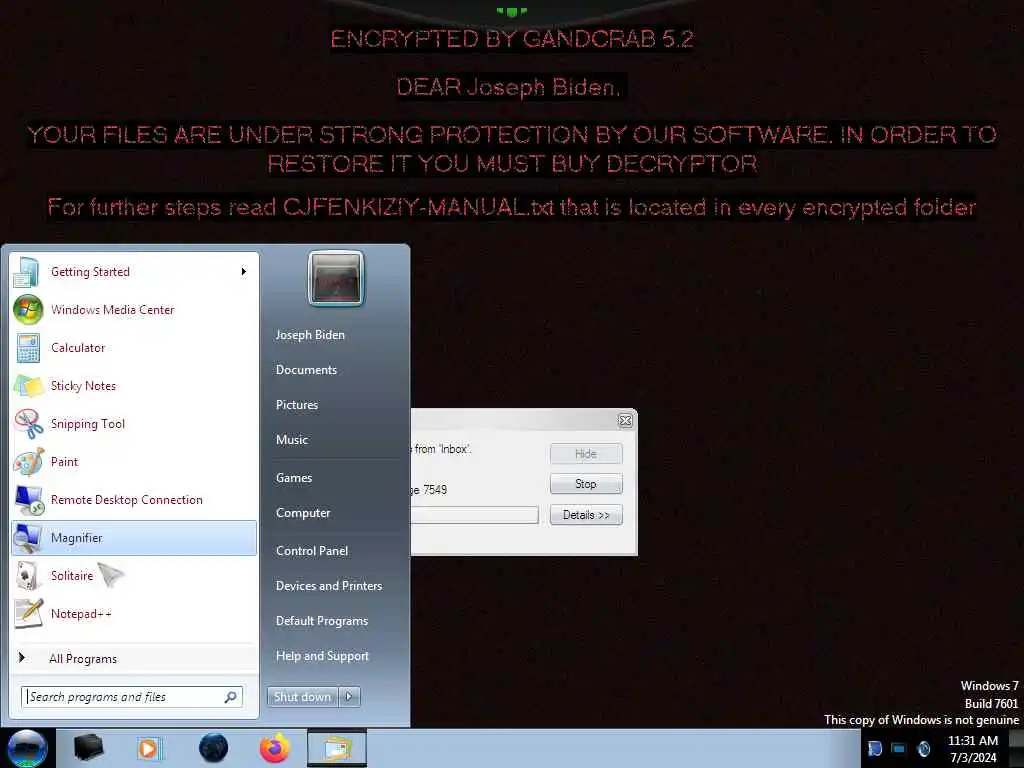1024x768 pixels.
Task: Click the round tray icon beside the clock
Action: [x=923, y=748]
